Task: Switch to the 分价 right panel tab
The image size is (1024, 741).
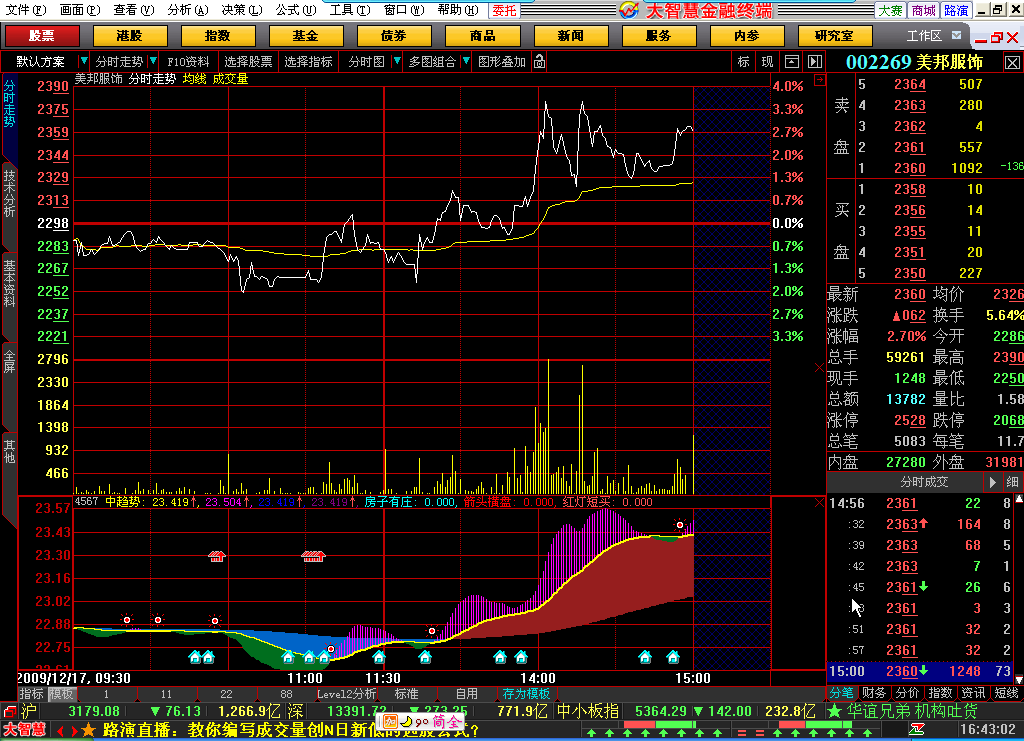Action: click(906, 693)
